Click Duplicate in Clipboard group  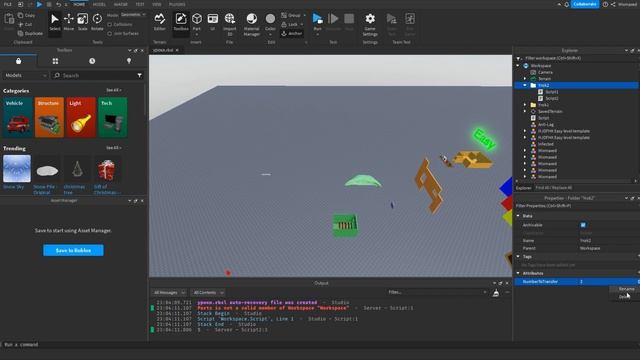coord(30,33)
